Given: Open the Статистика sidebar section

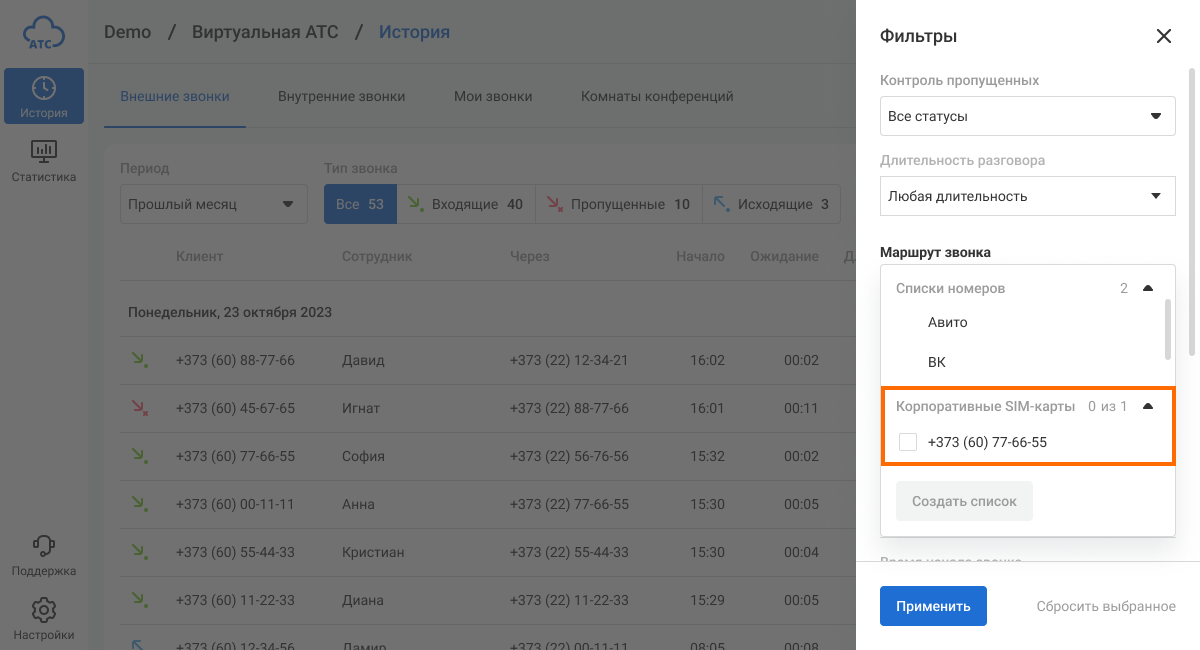Looking at the screenshot, I should 44,161.
